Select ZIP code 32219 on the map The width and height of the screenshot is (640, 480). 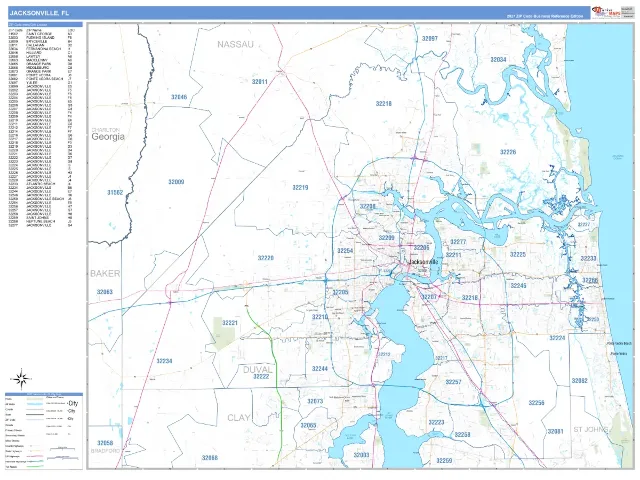click(300, 188)
